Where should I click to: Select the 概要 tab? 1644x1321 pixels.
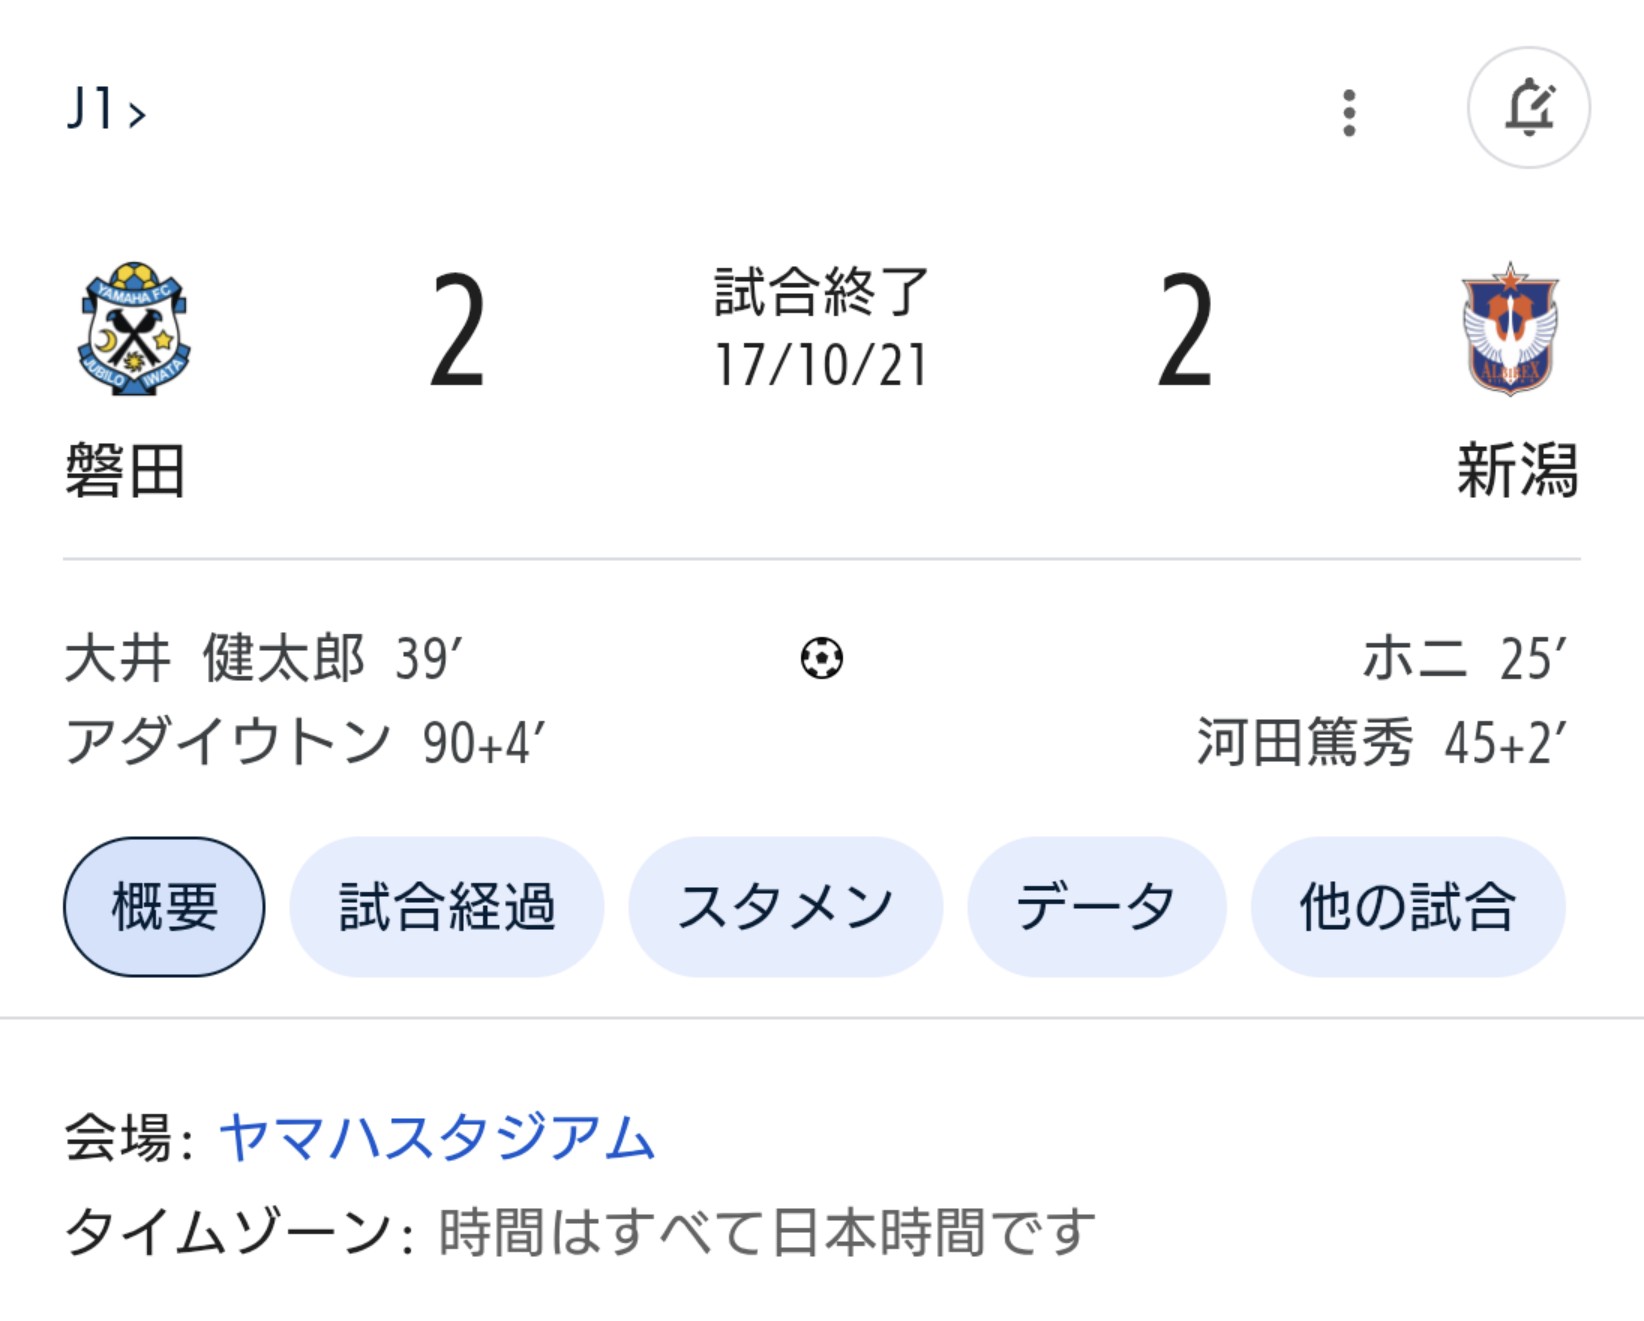pos(164,907)
